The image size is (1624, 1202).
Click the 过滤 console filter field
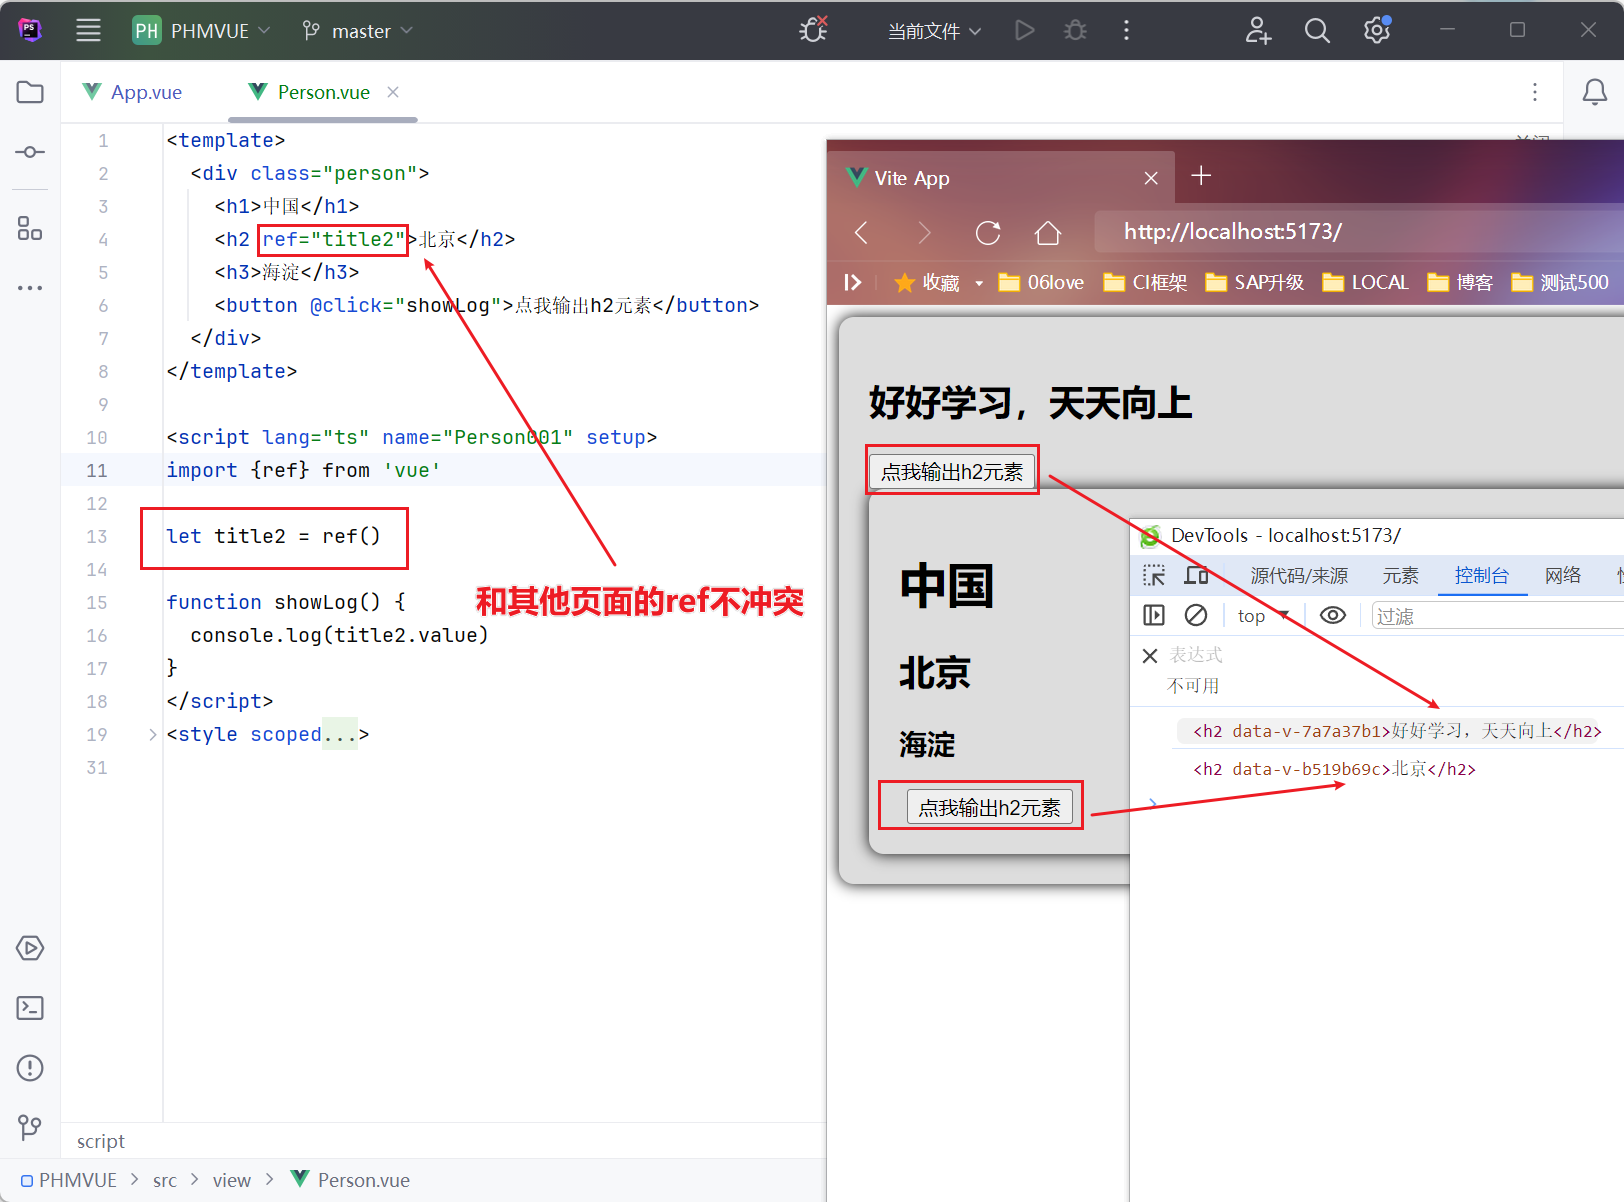(1497, 616)
